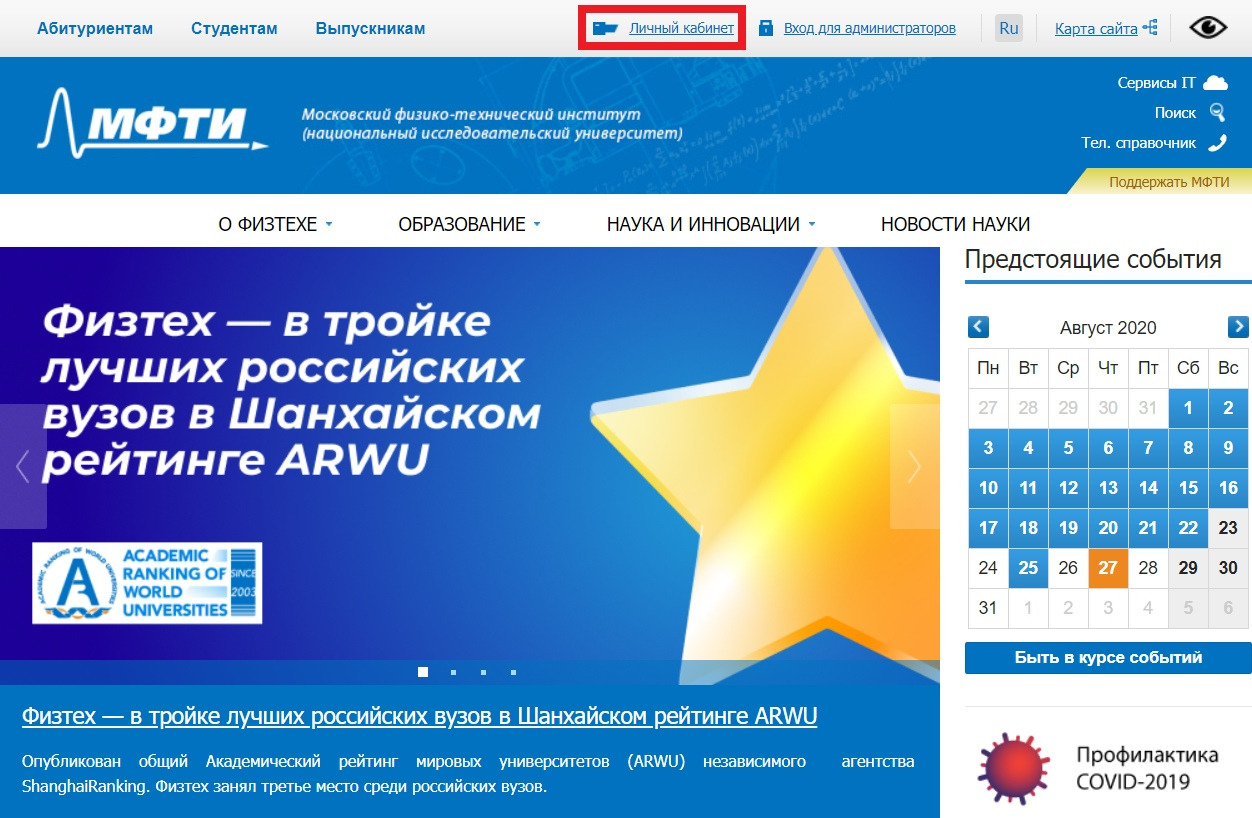Screen dimensions: 1252x818
Task: Click the Academic Ranking of World Universities logo
Action: pos(147,583)
